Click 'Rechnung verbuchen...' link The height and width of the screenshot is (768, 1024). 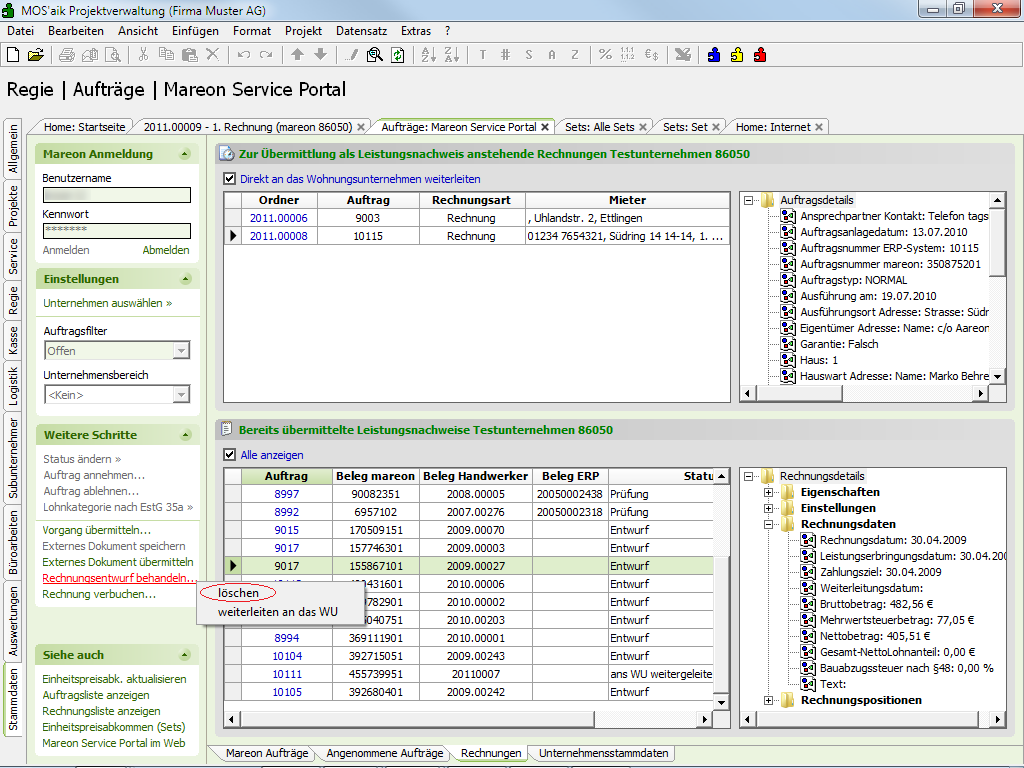[x=99, y=594]
